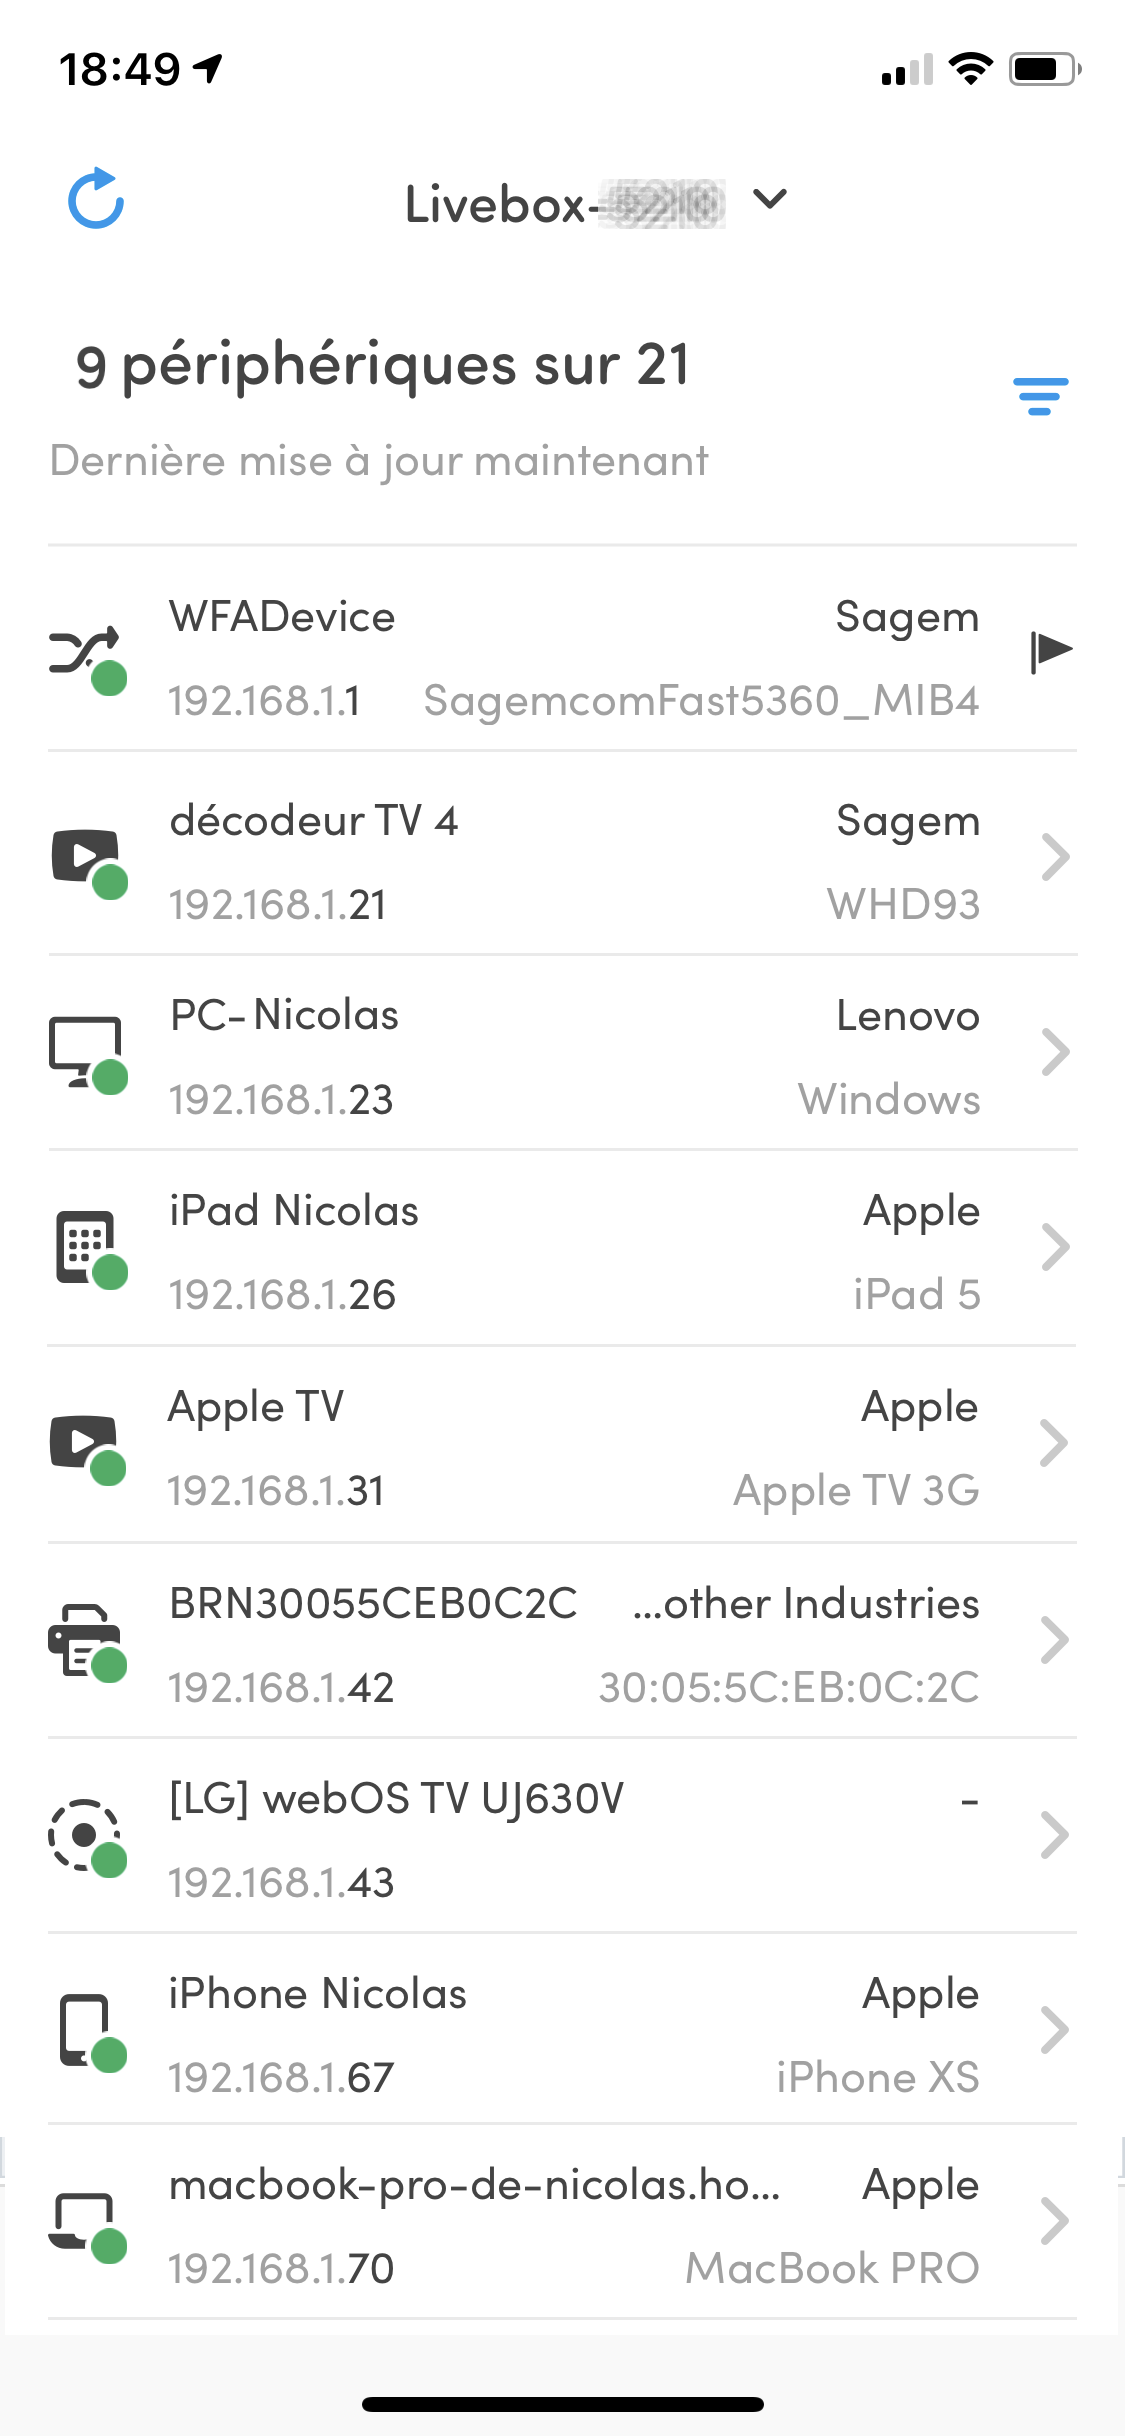
Task: Tap the printer icon for BRN30055CEB0C2C
Action: (86, 1640)
